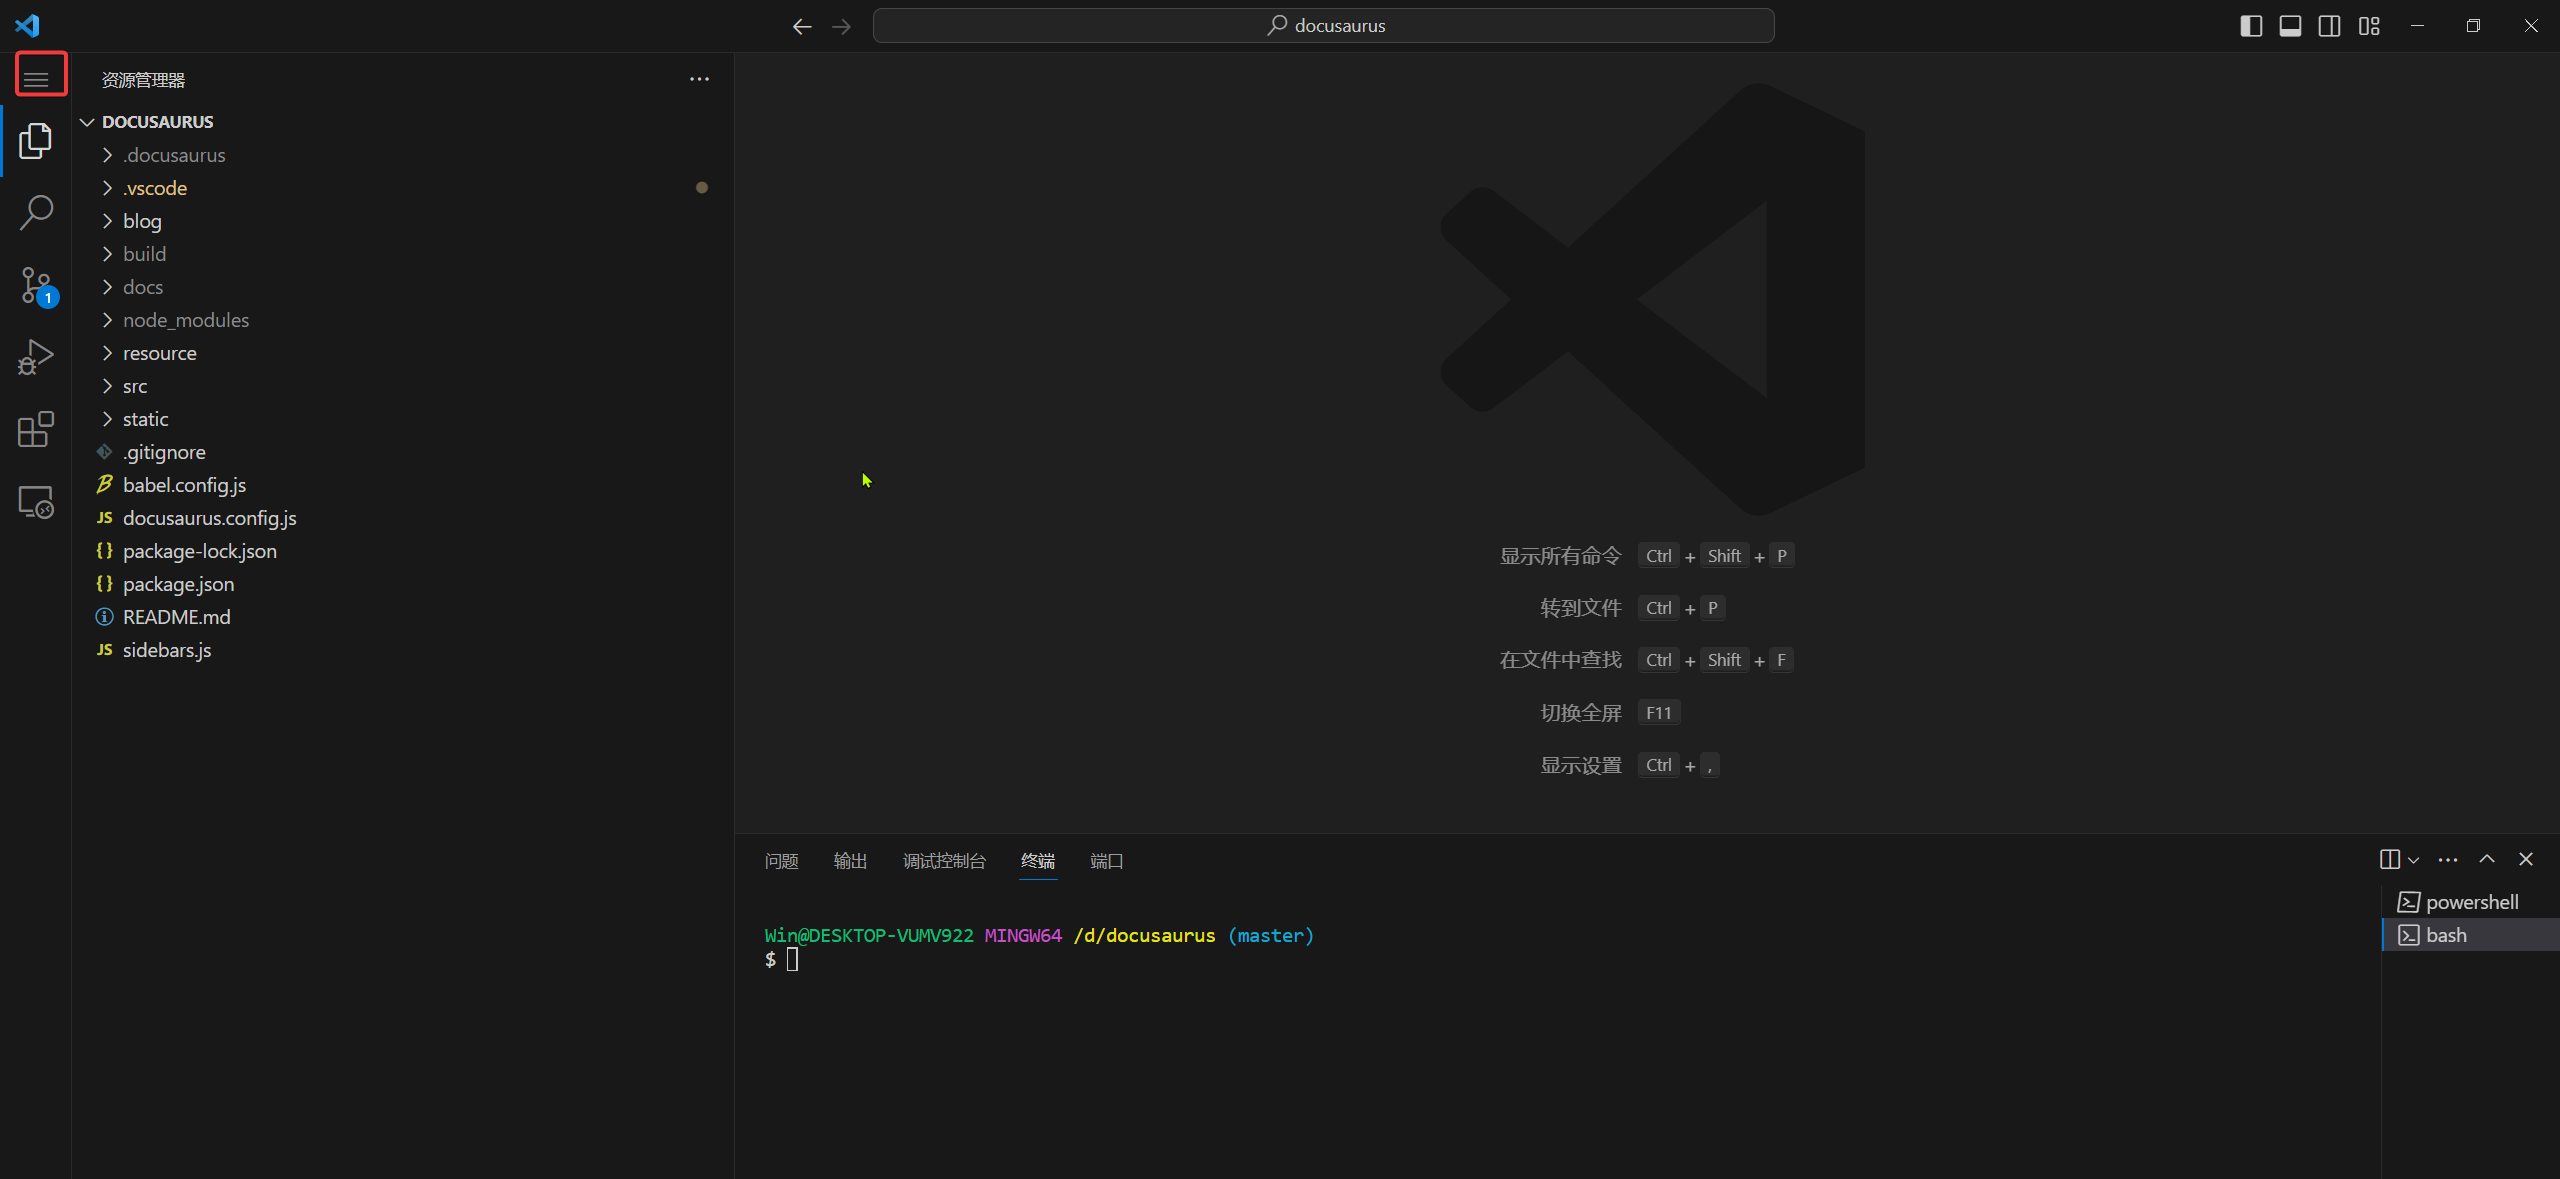Focus the terminal prompt input
Image resolution: width=2560 pixels, height=1179 pixels.
point(792,960)
